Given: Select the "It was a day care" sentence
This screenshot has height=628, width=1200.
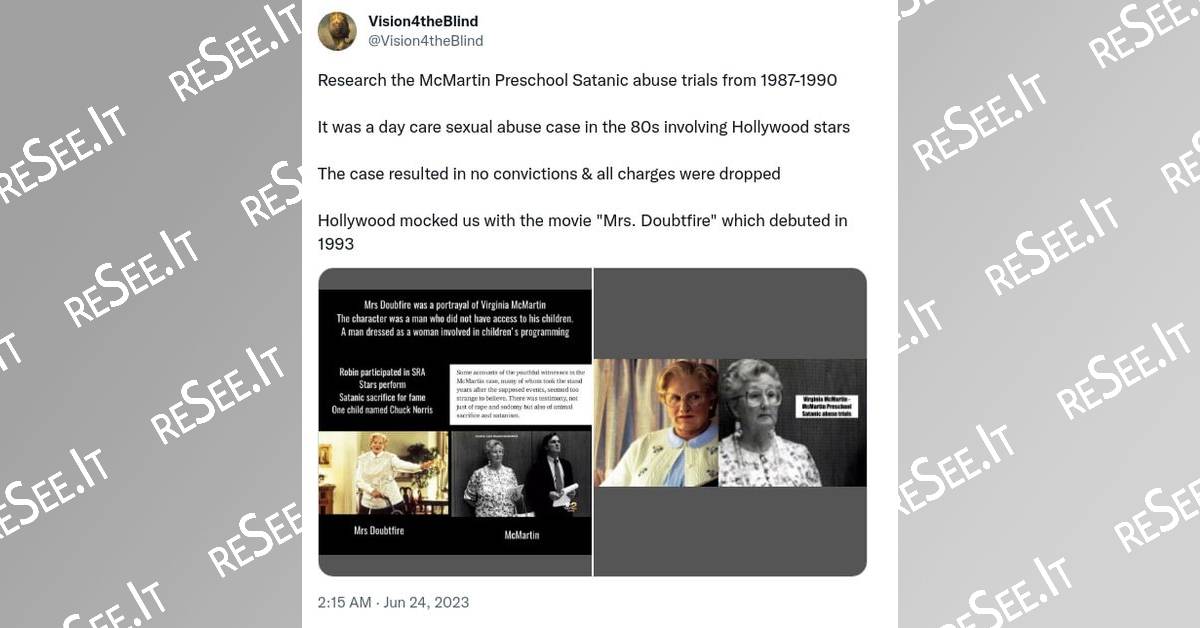Looking at the screenshot, I should (584, 127).
